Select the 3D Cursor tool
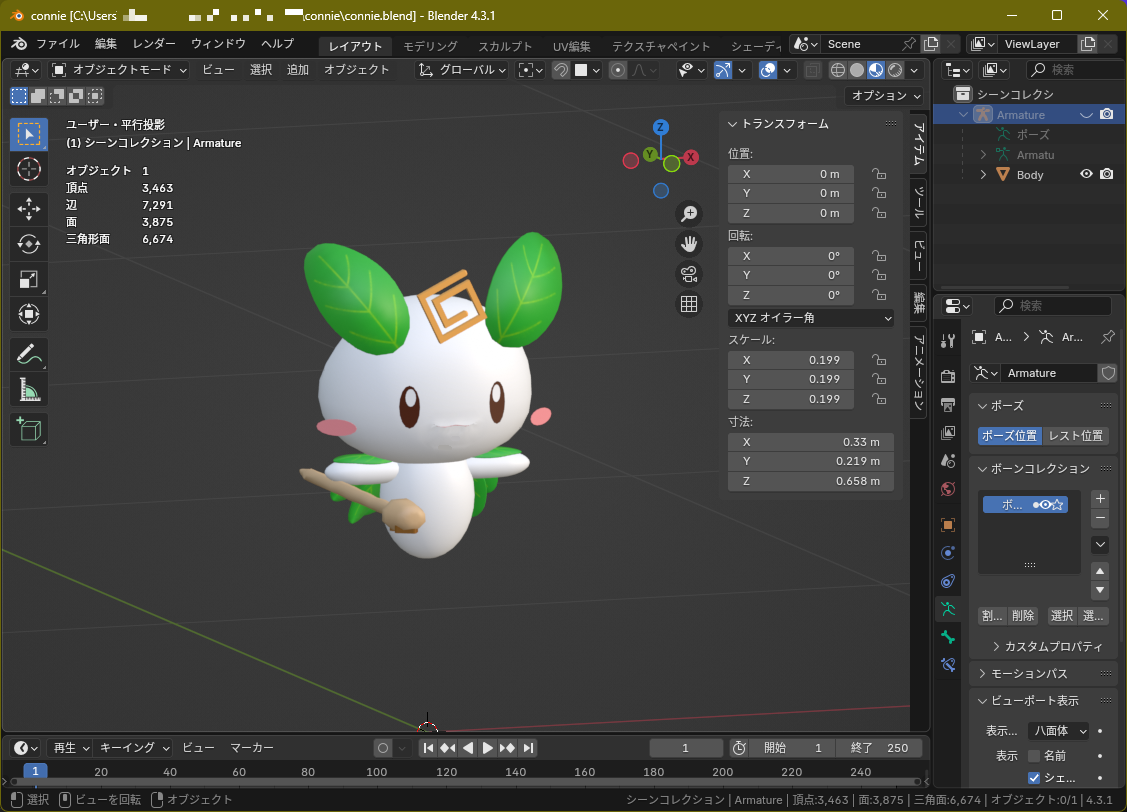This screenshot has height=812, width=1127. 29,170
